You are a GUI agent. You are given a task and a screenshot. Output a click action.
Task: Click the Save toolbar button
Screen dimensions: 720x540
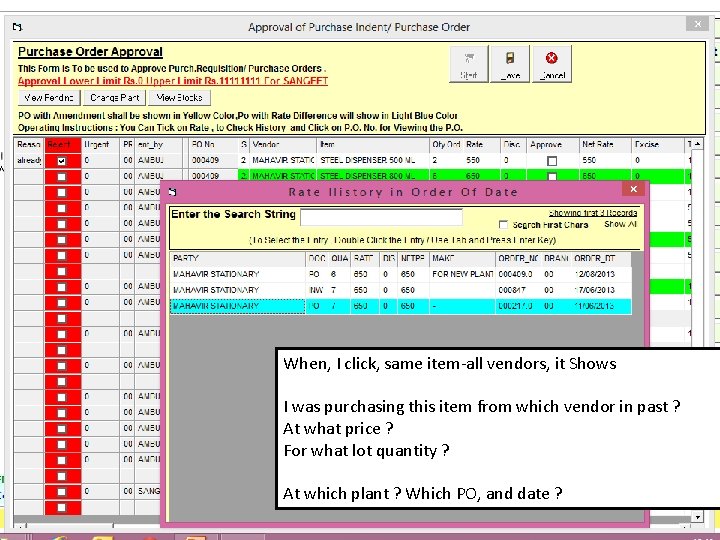click(510, 64)
